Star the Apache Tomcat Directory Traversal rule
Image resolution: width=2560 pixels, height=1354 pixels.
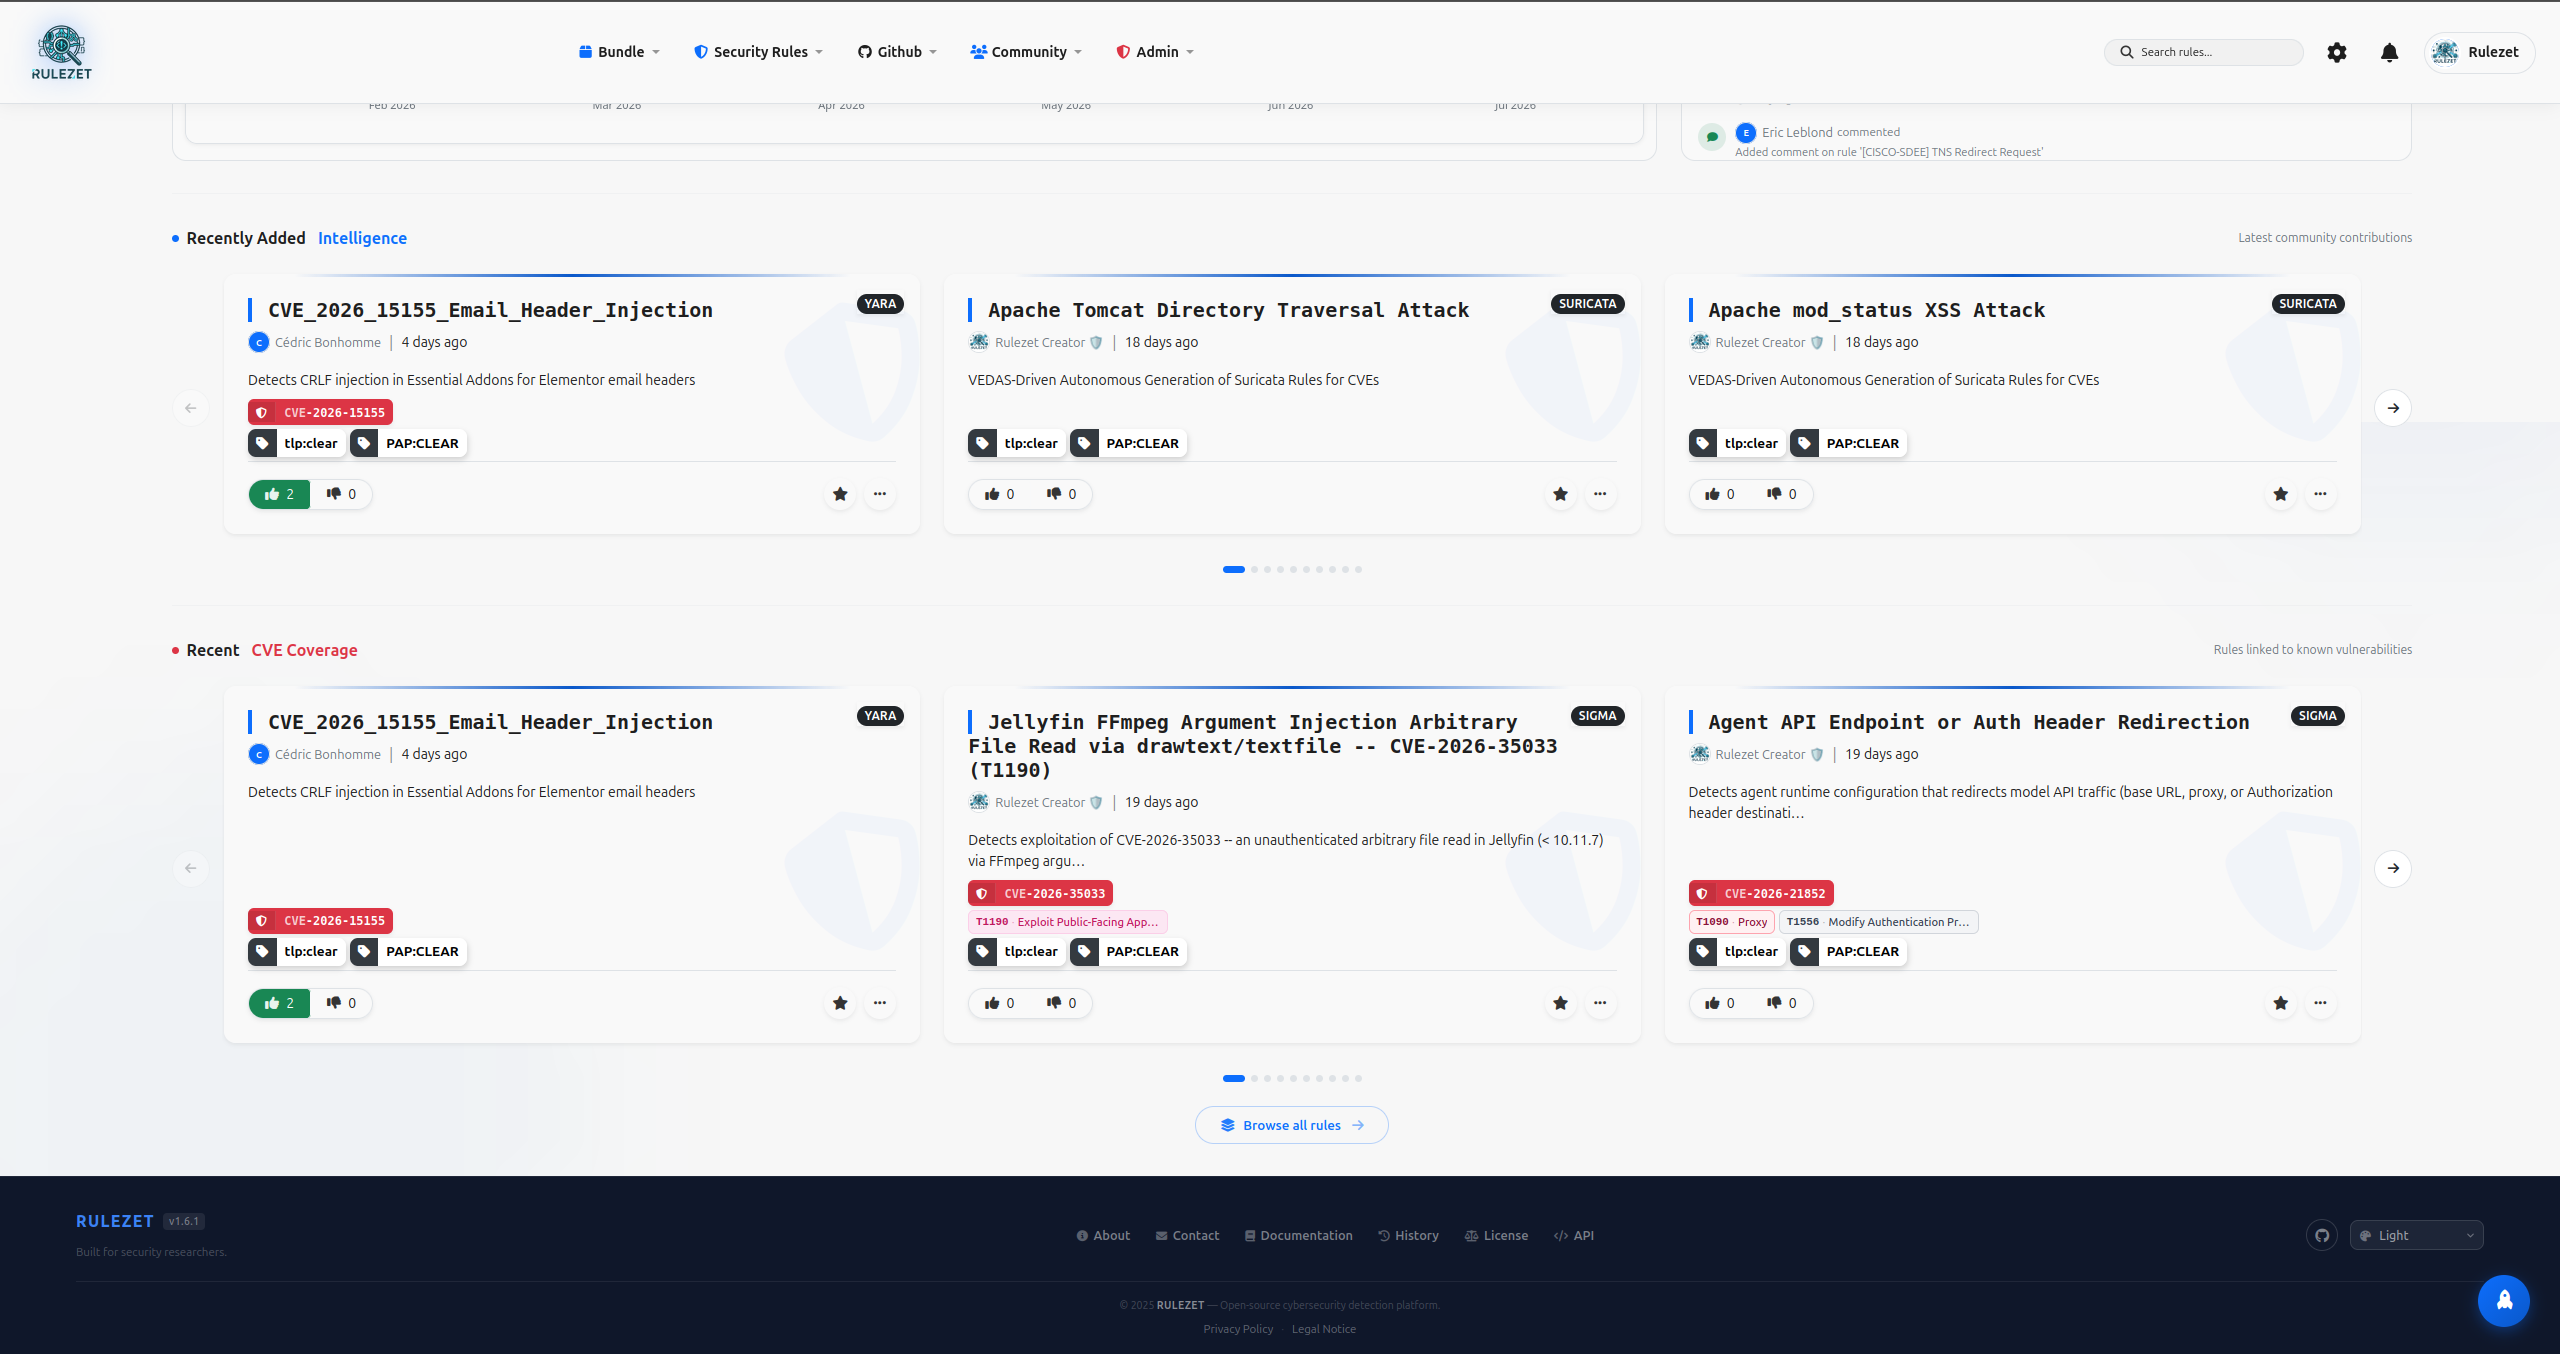[x=1560, y=494]
